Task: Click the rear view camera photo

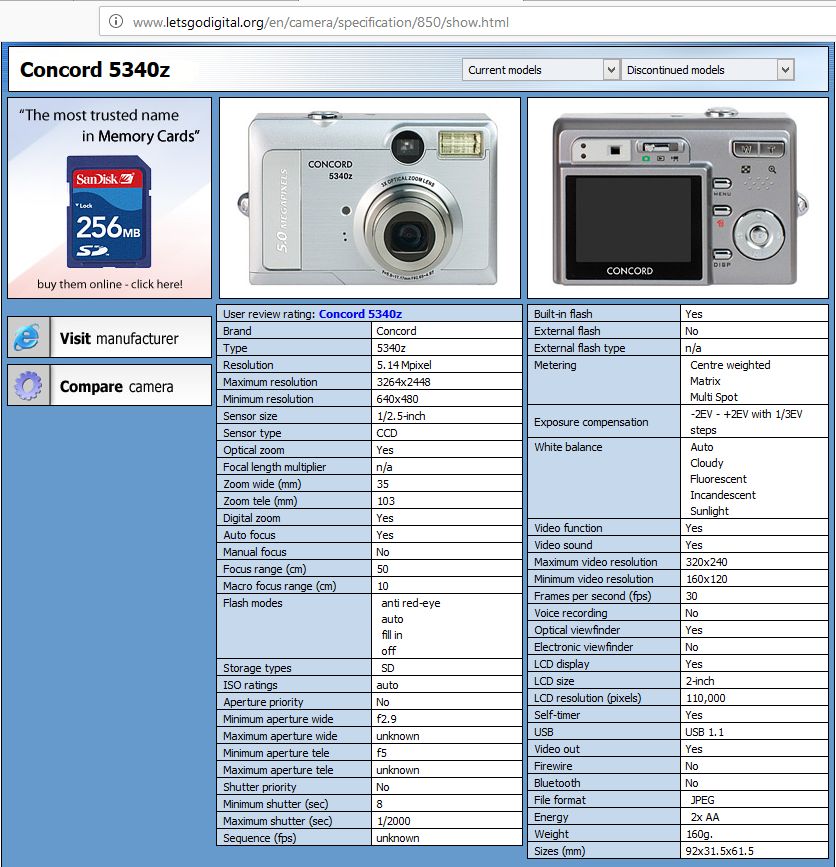Action: [678, 198]
